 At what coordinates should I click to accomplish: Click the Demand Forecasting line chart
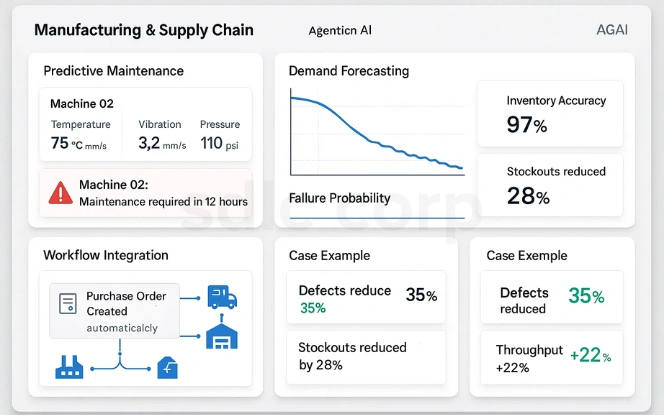376,133
